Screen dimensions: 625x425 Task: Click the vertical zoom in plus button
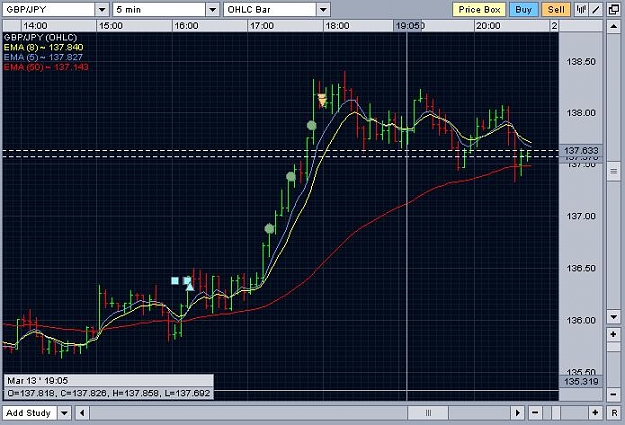click(x=613, y=334)
